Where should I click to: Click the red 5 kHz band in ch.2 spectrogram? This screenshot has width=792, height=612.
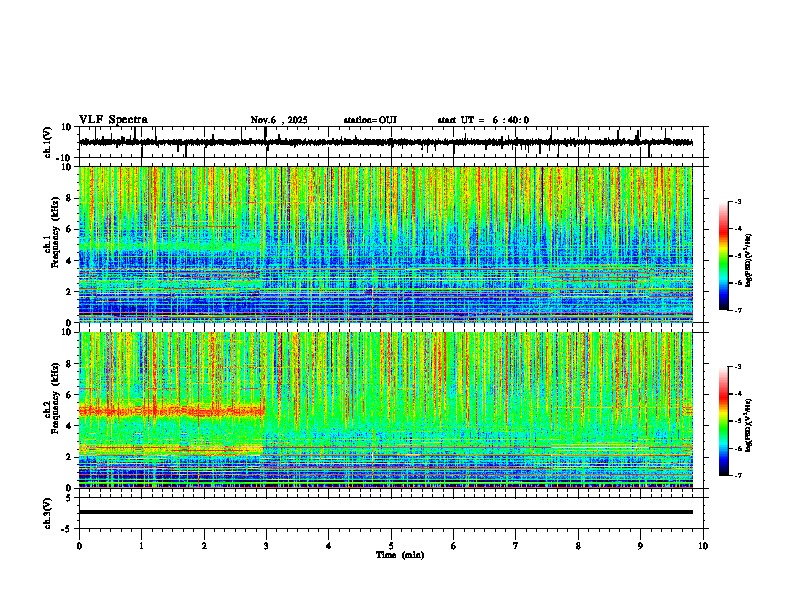pyautogui.click(x=172, y=411)
